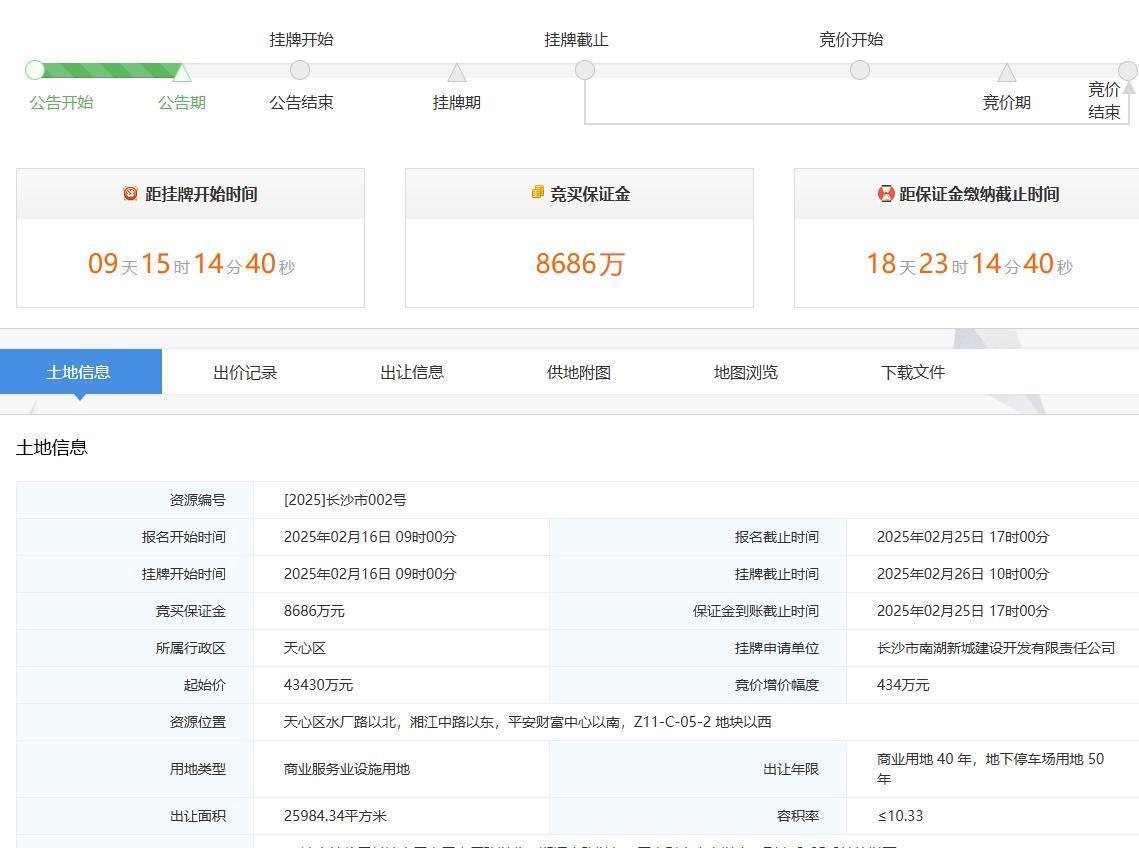
Task: Open the 下载文件 tab
Action: (913, 372)
